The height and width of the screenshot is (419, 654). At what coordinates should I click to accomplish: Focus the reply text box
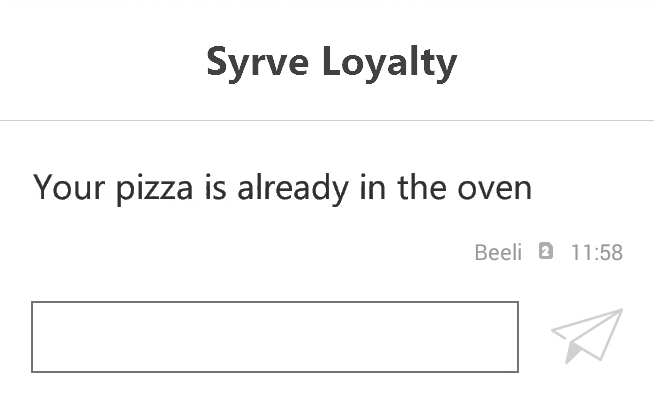pyautogui.click(x=275, y=337)
